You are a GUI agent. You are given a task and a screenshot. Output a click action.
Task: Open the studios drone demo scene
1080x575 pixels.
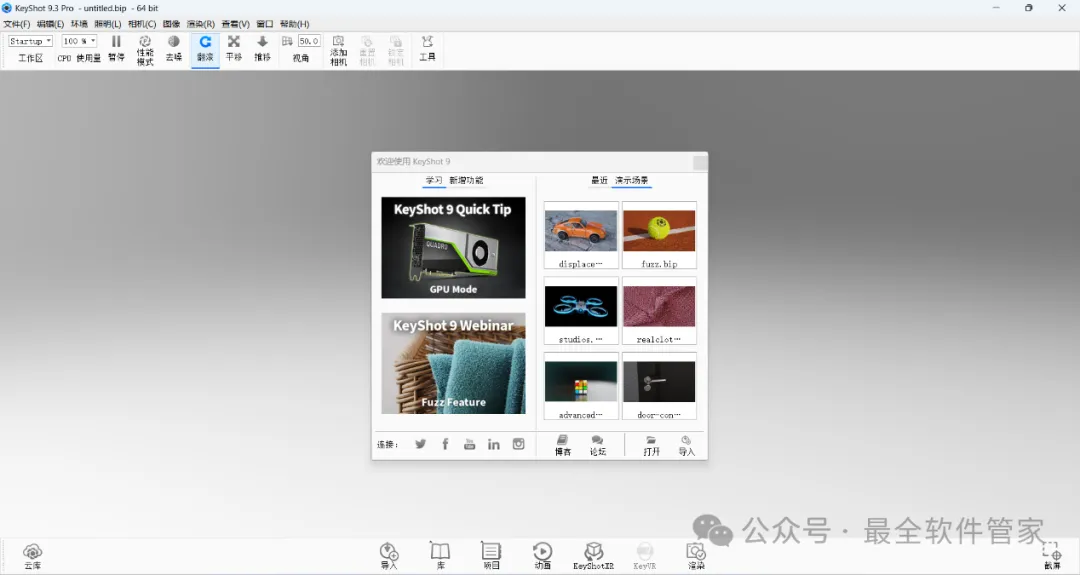pyautogui.click(x=581, y=311)
